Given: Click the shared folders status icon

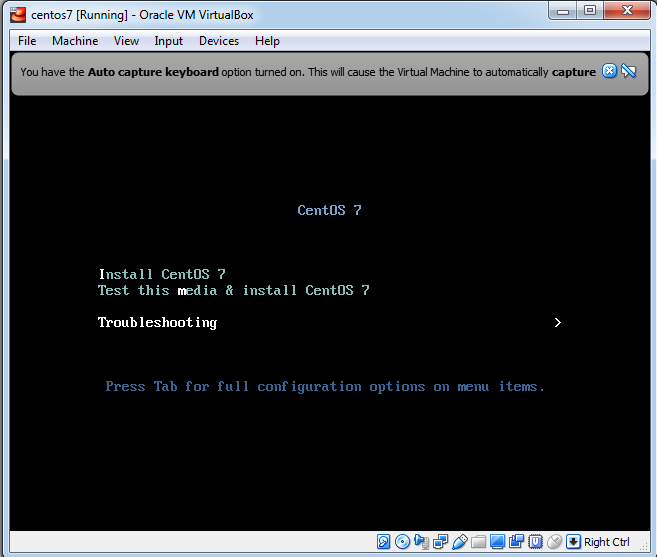Looking at the screenshot, I should [479, 541].
